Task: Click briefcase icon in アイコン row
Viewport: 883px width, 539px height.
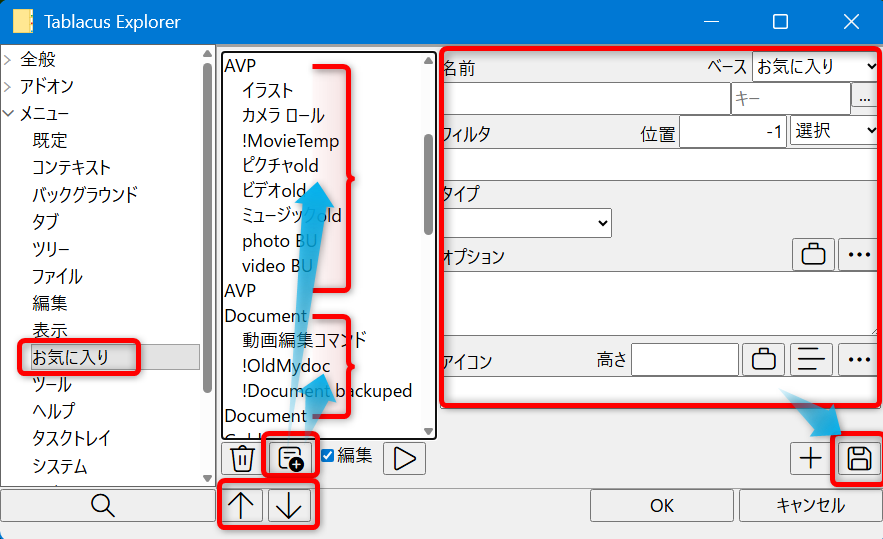Action: (764, 359)
